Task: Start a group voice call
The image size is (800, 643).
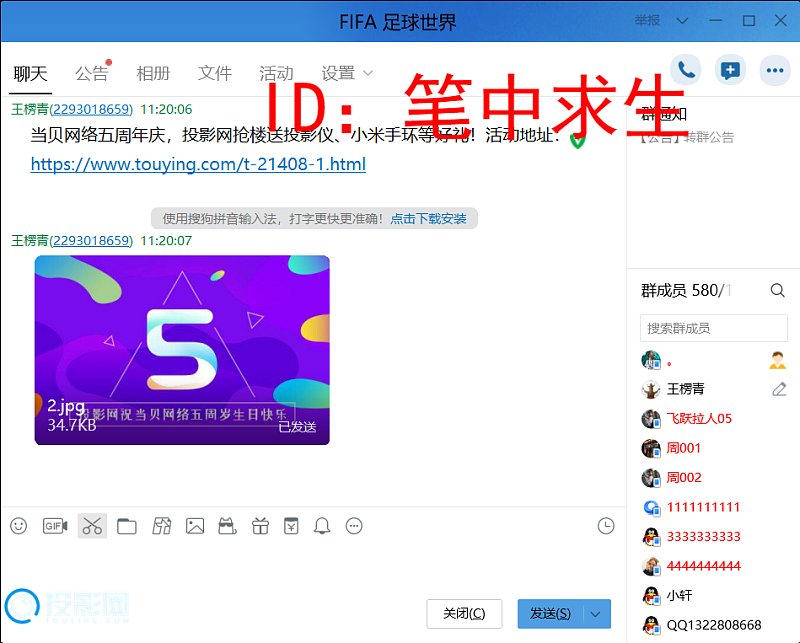Action: (x=686, y=70)
